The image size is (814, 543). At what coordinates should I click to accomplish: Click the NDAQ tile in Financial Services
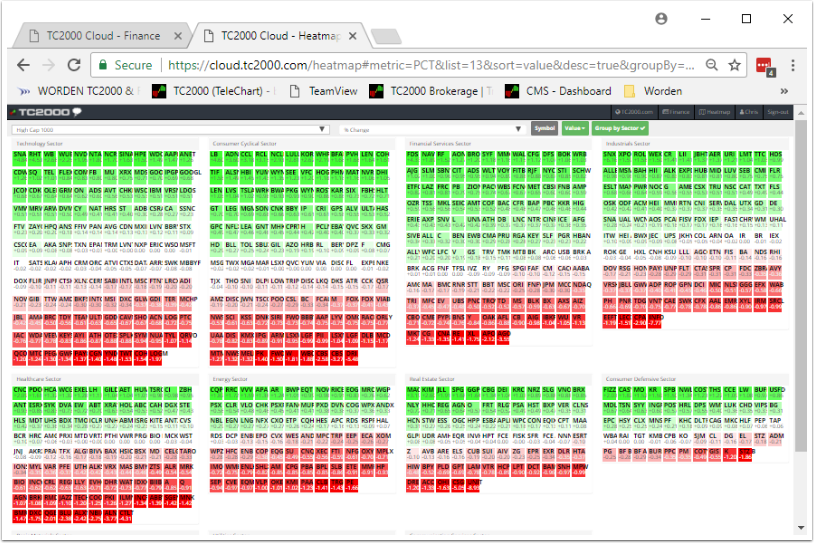pyautogui.click(x=580, y=288)
